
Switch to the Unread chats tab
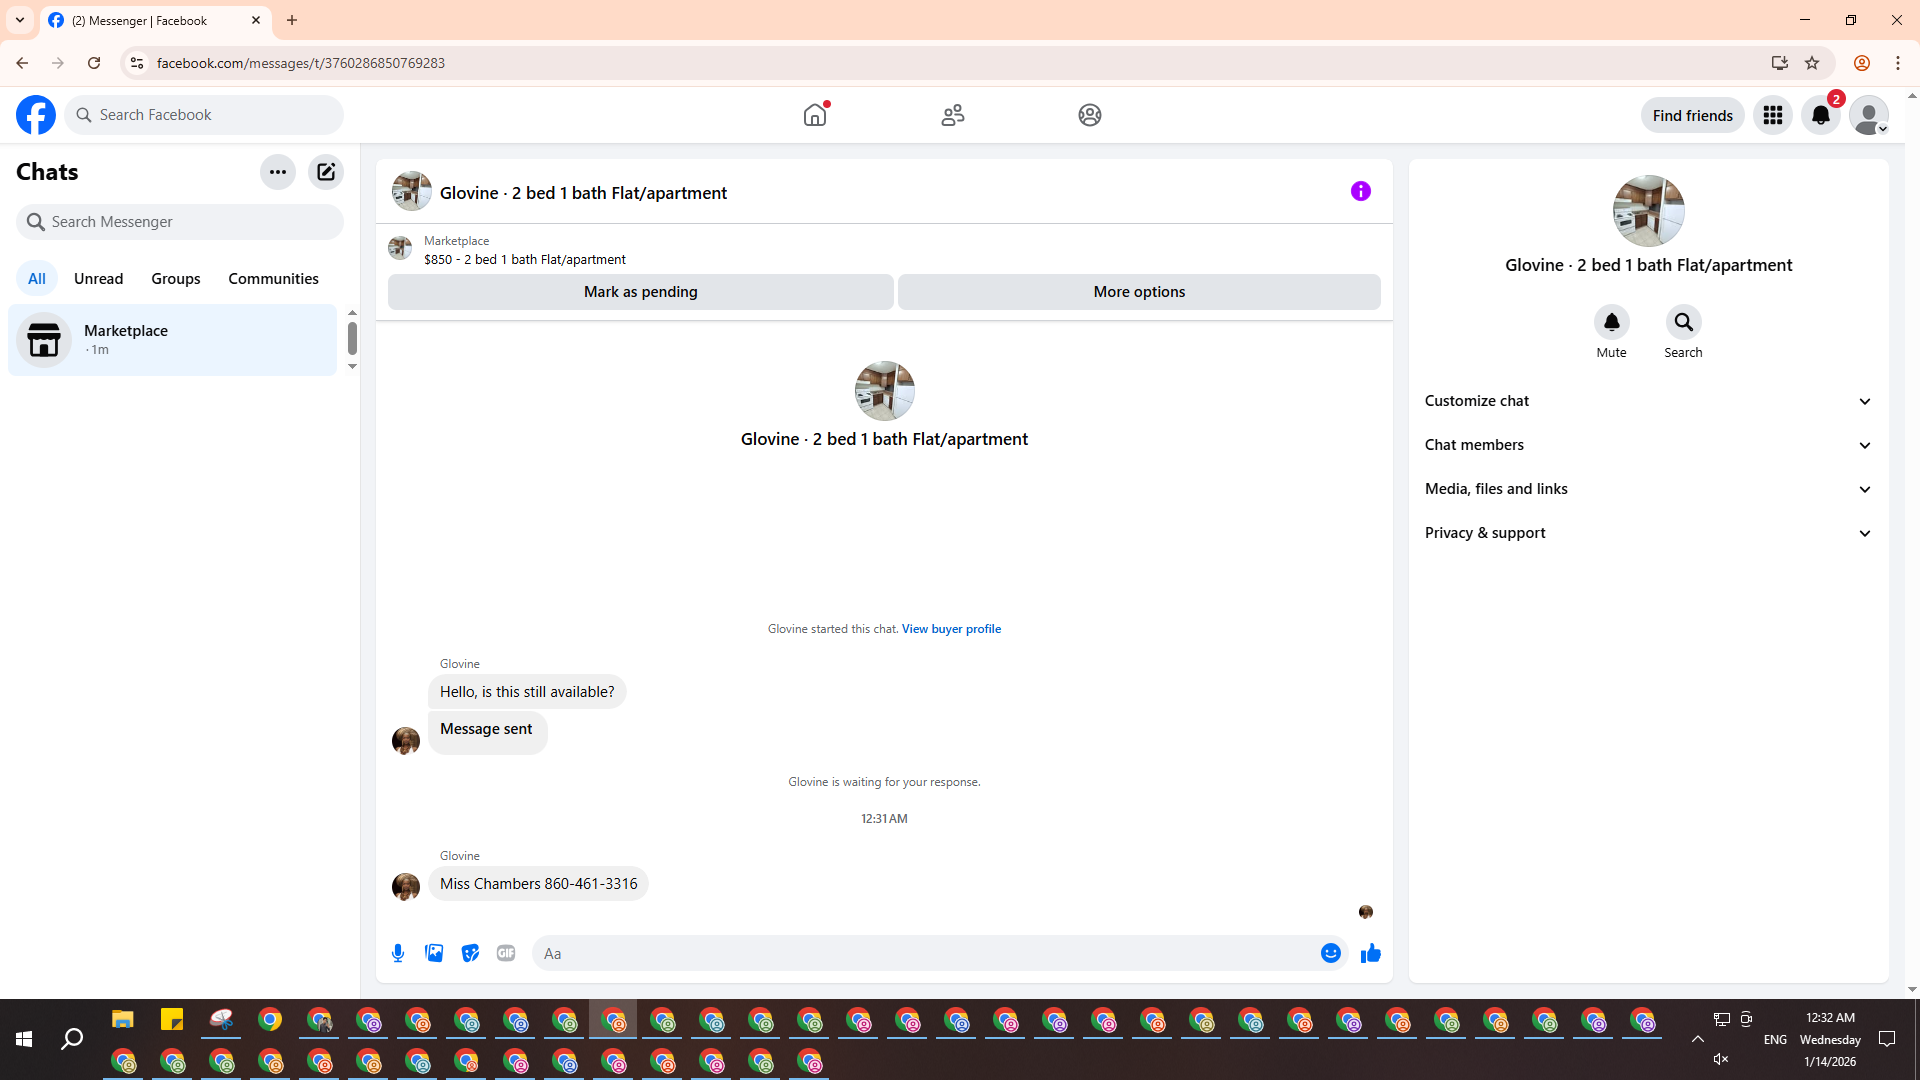point(98,279)
